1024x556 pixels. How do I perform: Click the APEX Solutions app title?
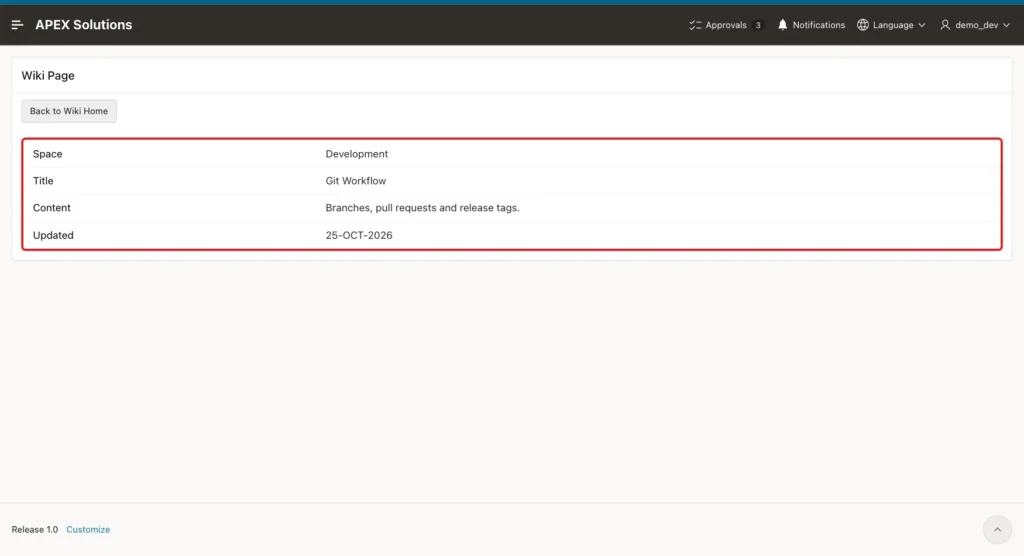[84, 25]
